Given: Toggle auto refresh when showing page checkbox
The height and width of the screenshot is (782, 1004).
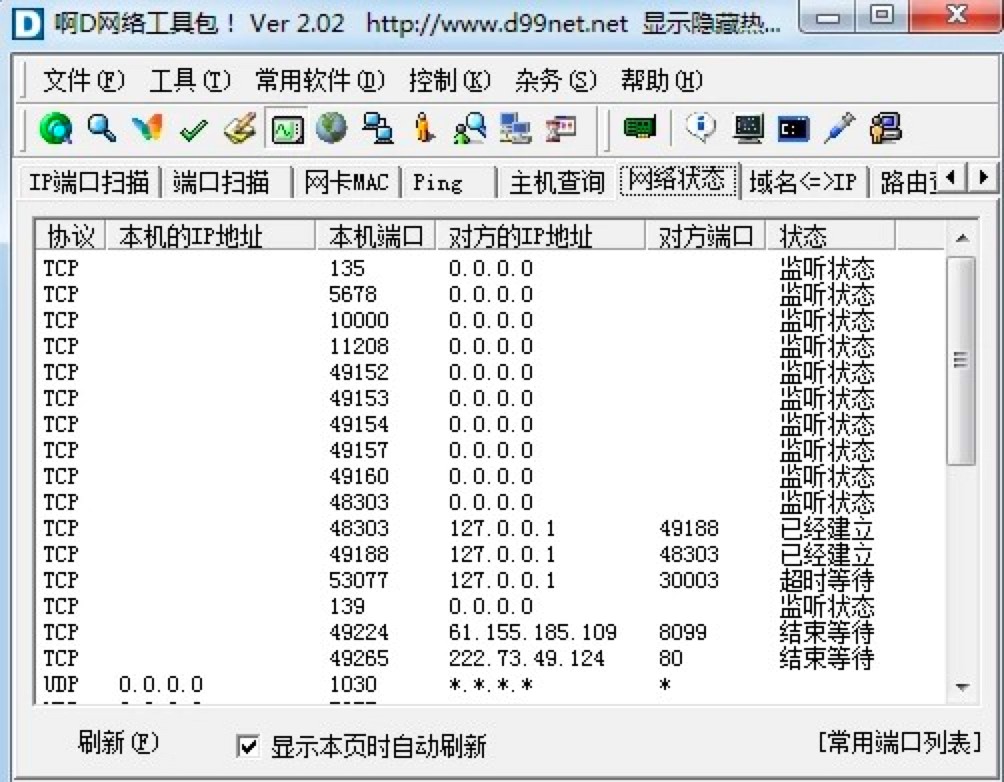Looking at the screenshot, I should point(248,745).
